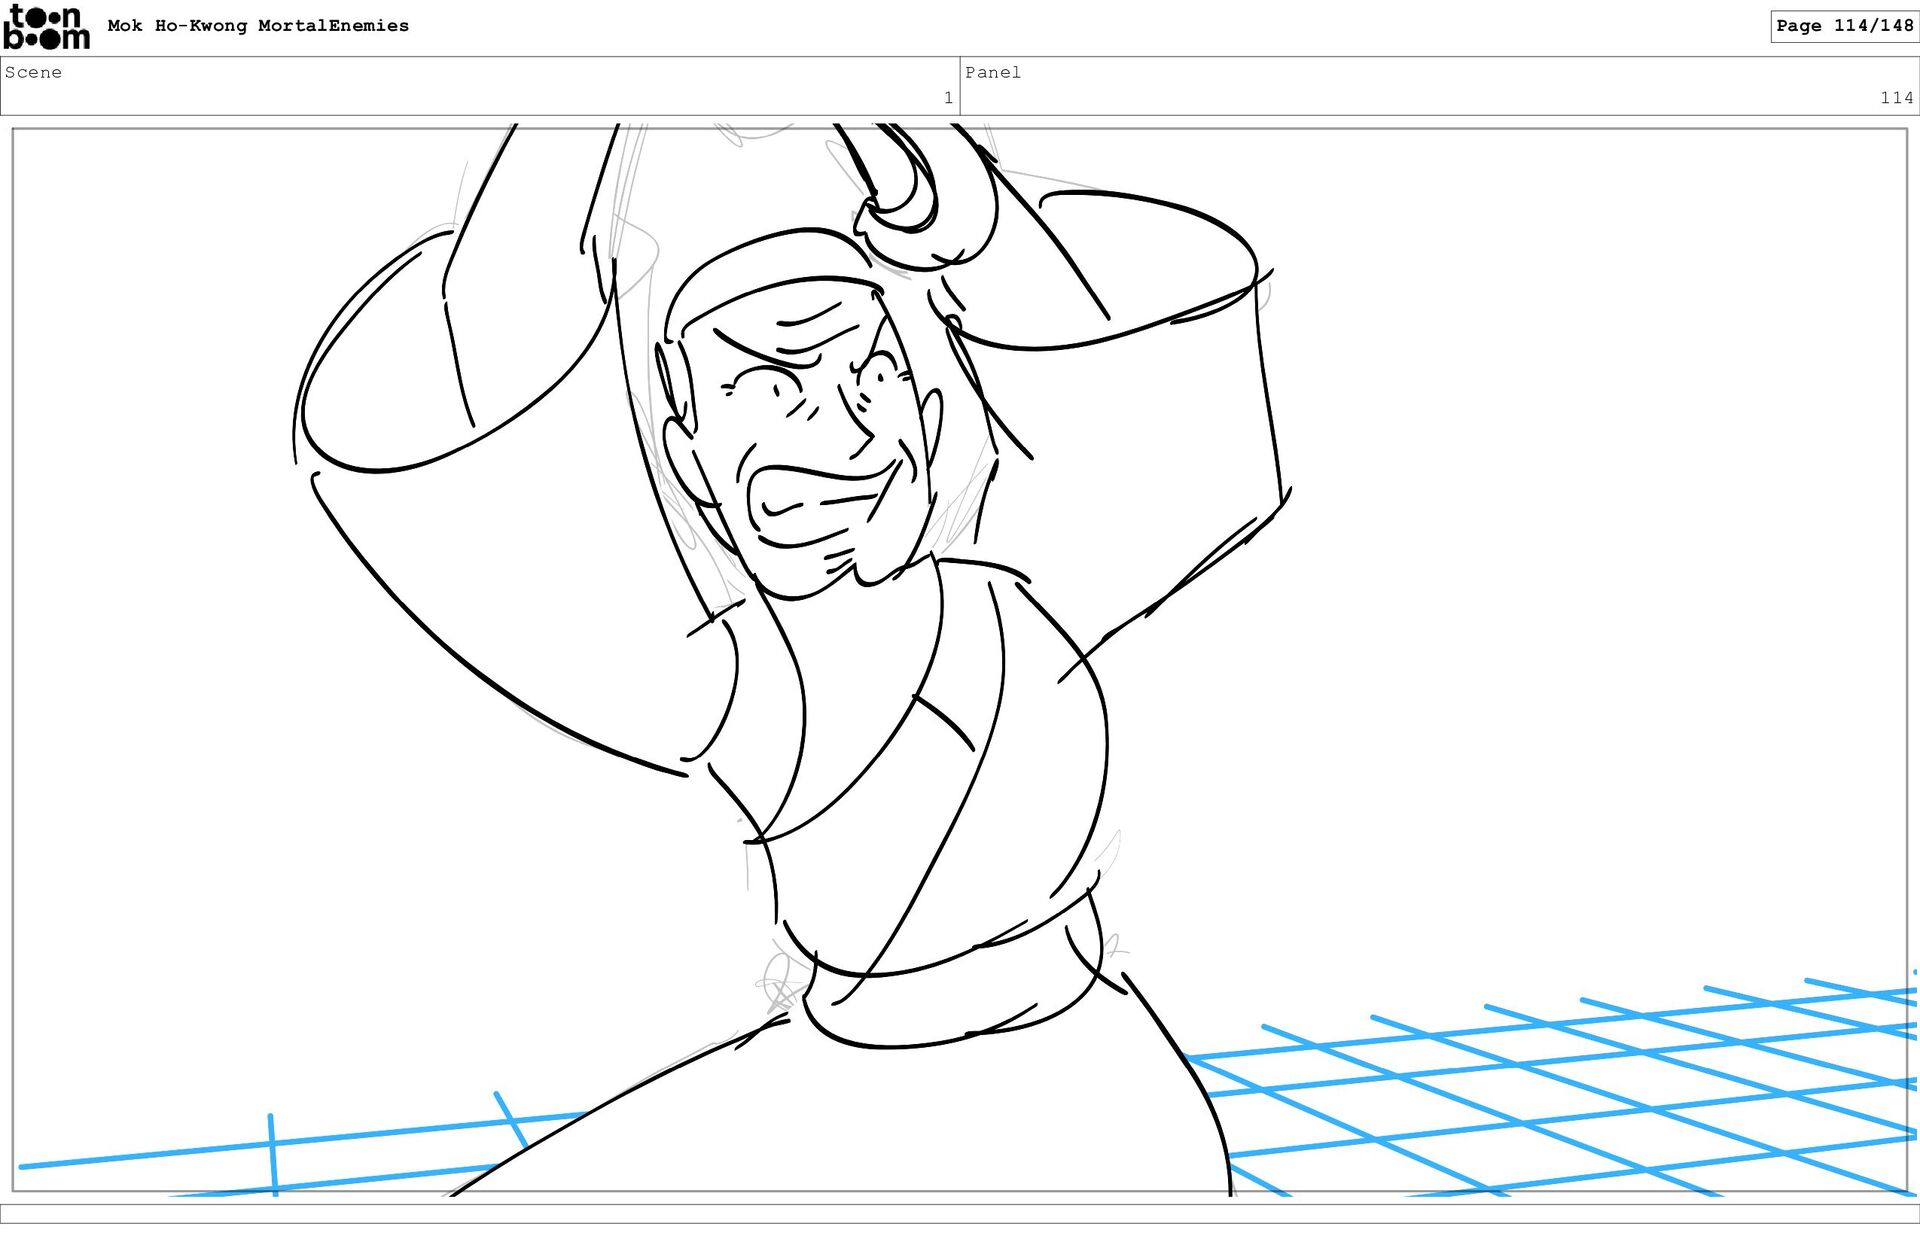
Task: Click the empty notes field below the panel
Action: (960, 1213)
